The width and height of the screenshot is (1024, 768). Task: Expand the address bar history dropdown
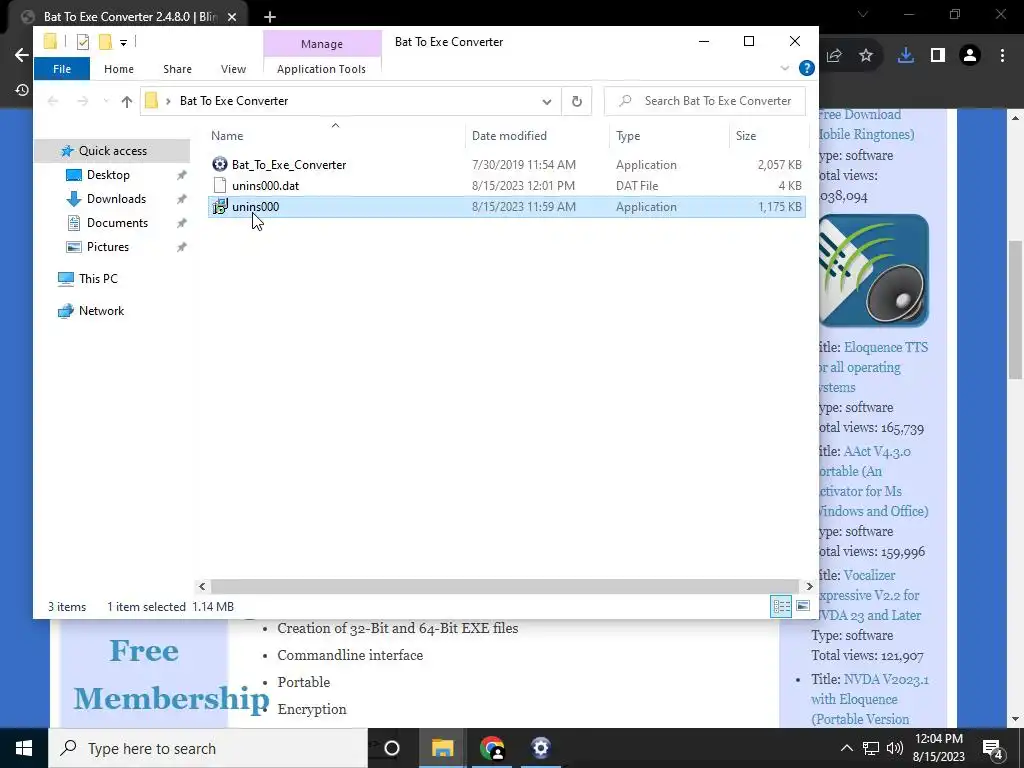pyautogui.click(x=547, y=101)
